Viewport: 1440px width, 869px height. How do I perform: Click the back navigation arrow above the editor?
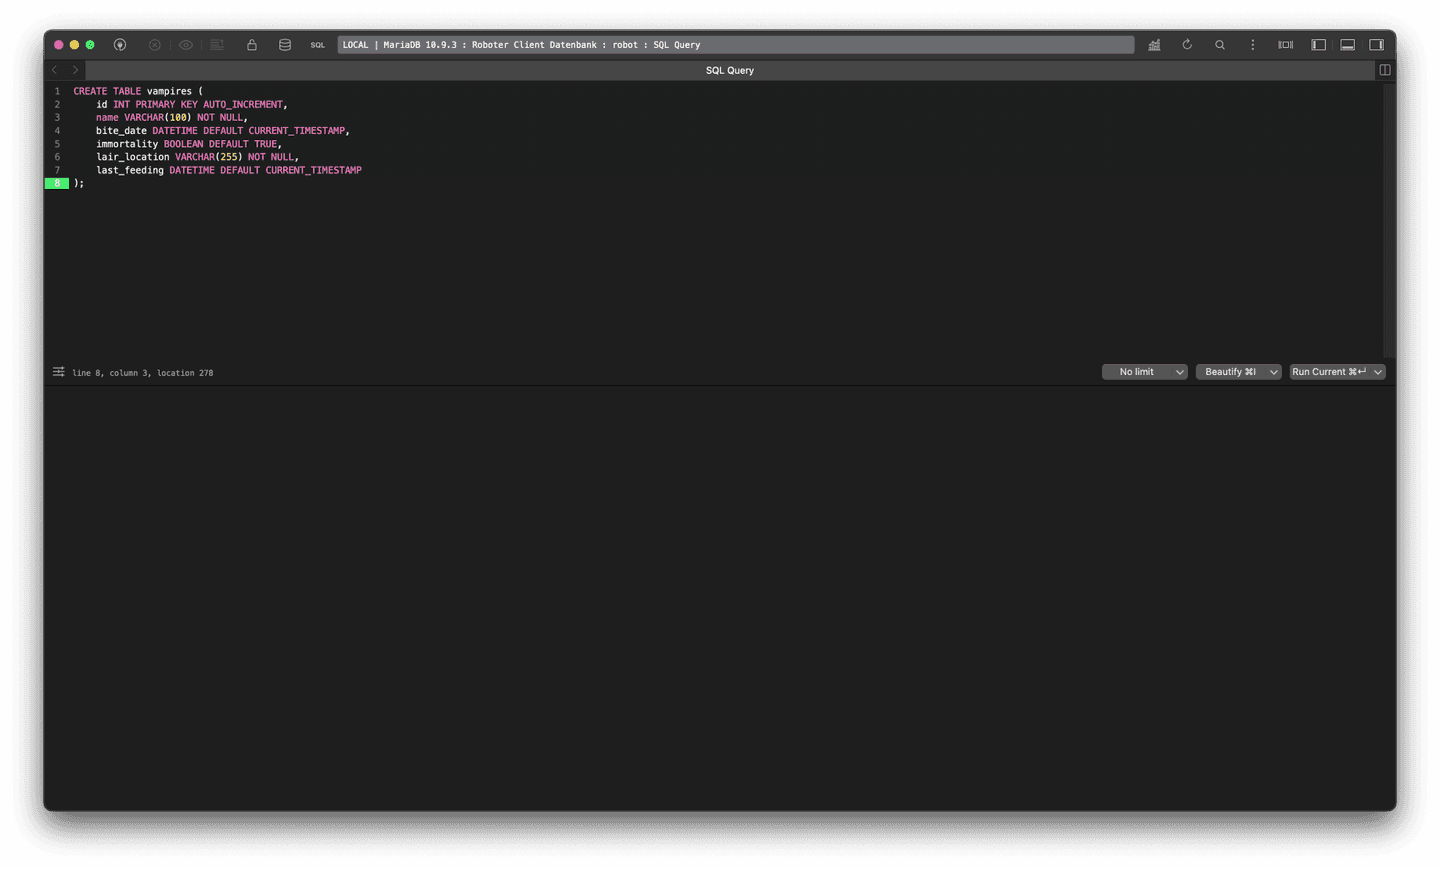click(x=53, y=70)
